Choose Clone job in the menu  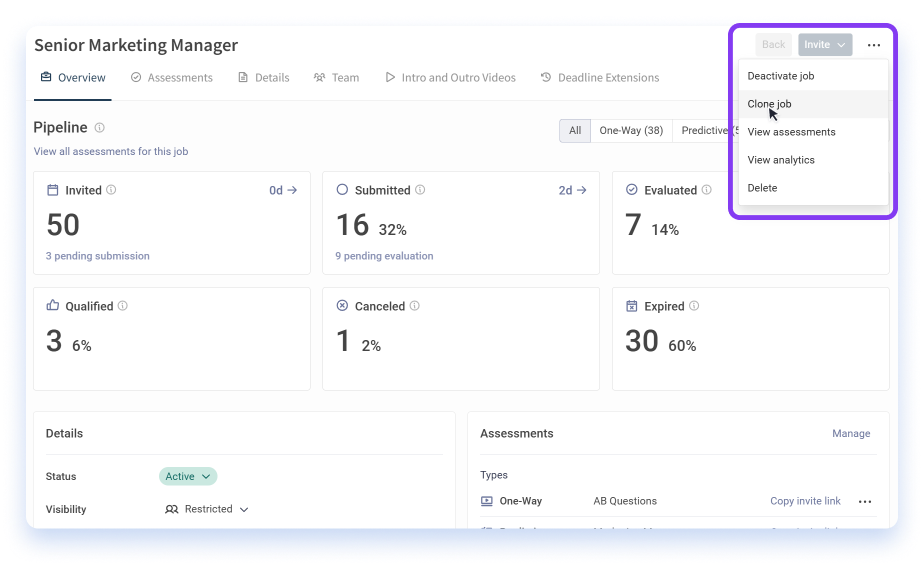coord(813,104)
